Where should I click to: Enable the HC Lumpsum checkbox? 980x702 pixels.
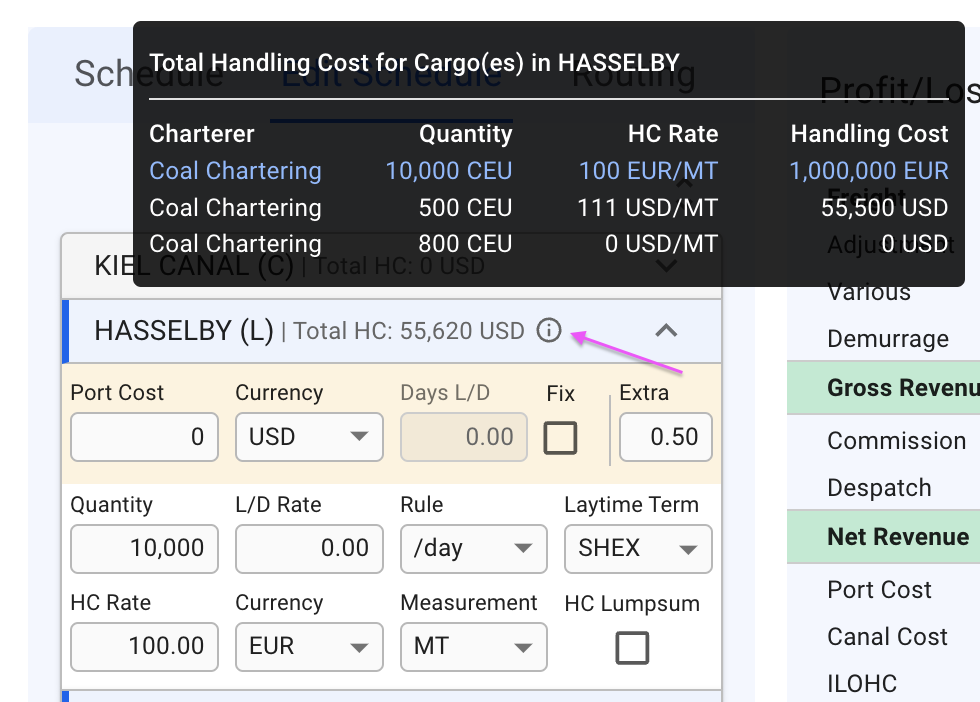pos(632,647)
